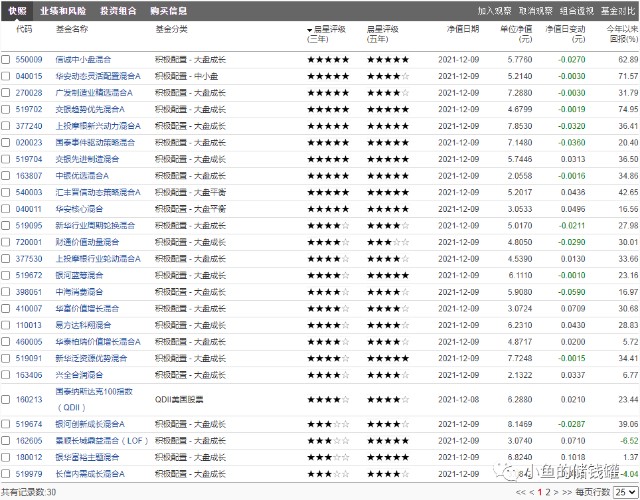
Task: Open fund 华安动态灵活配置混合A
Action: pos(98,76)
